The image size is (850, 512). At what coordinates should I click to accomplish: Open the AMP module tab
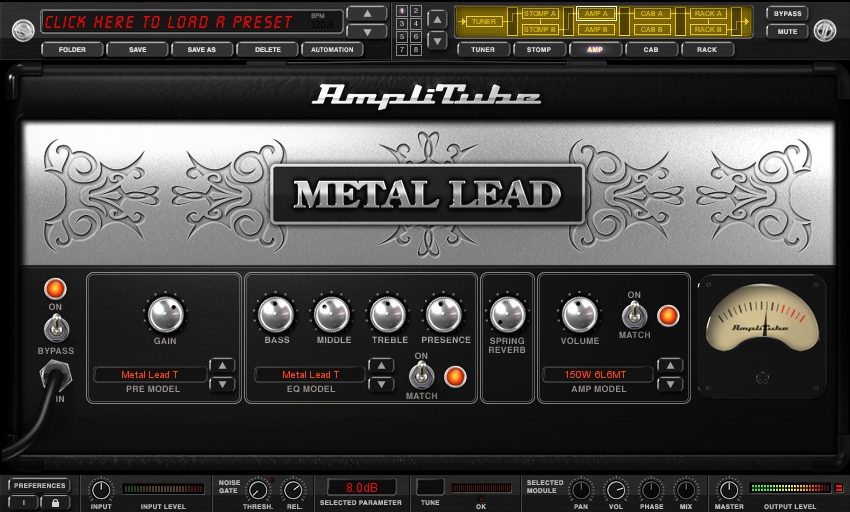point(595,49)
